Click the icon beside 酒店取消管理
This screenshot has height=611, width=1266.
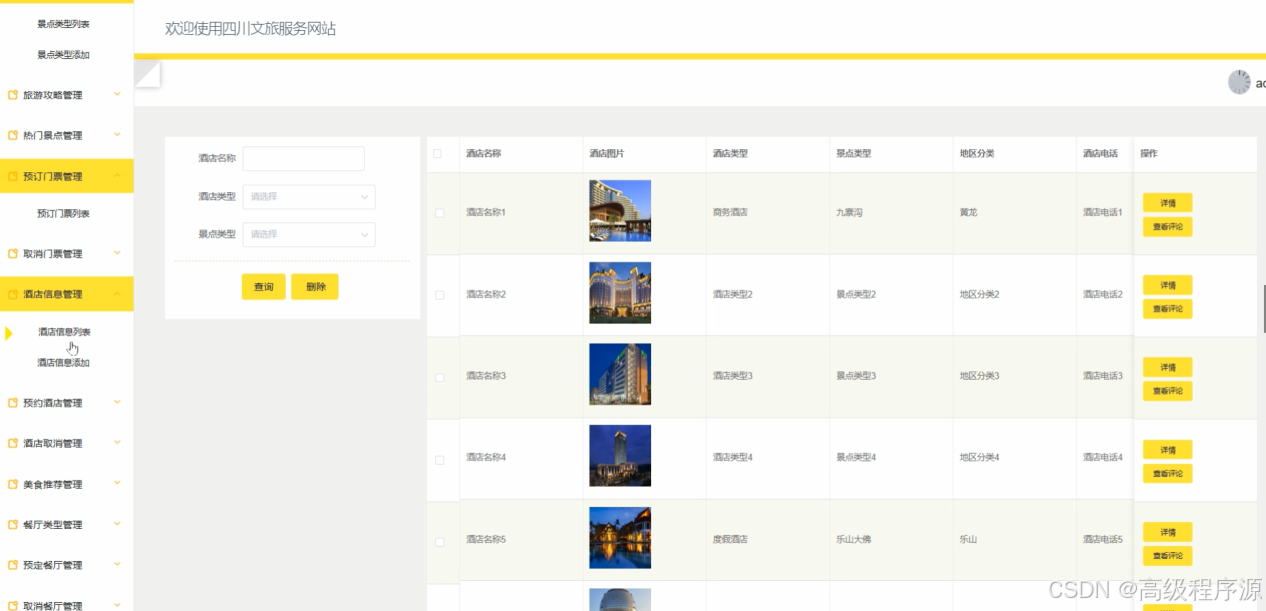click(x=13, y=443)
